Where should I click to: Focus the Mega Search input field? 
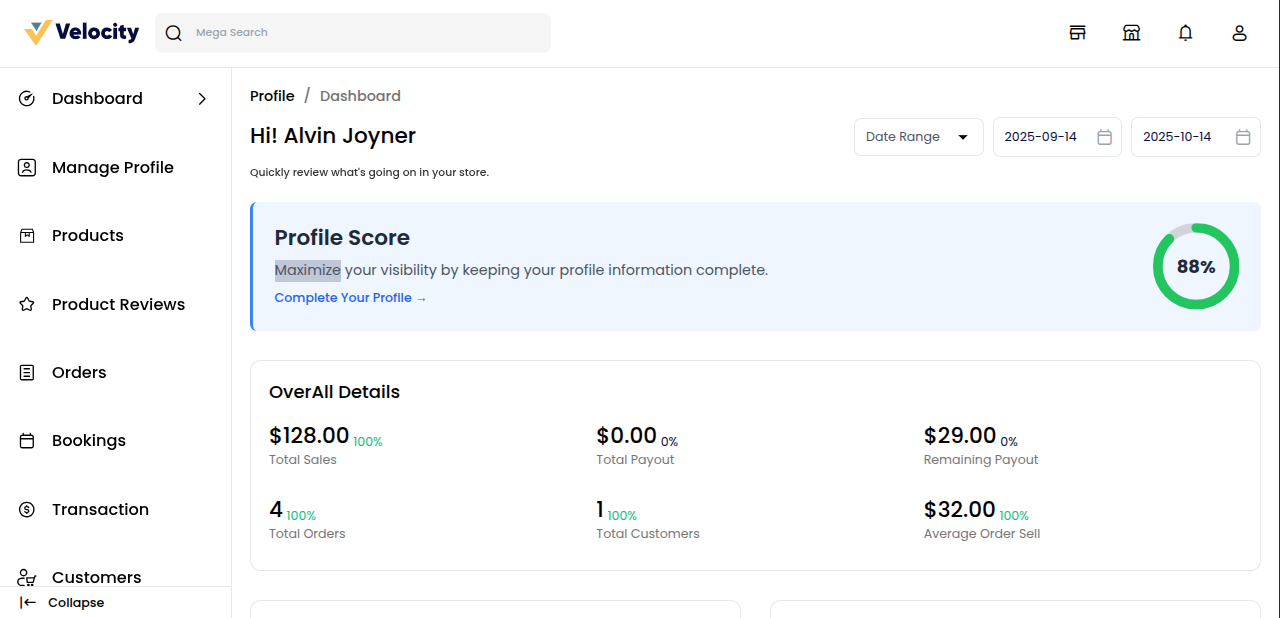pyautogui.click(x=368, y=33)
